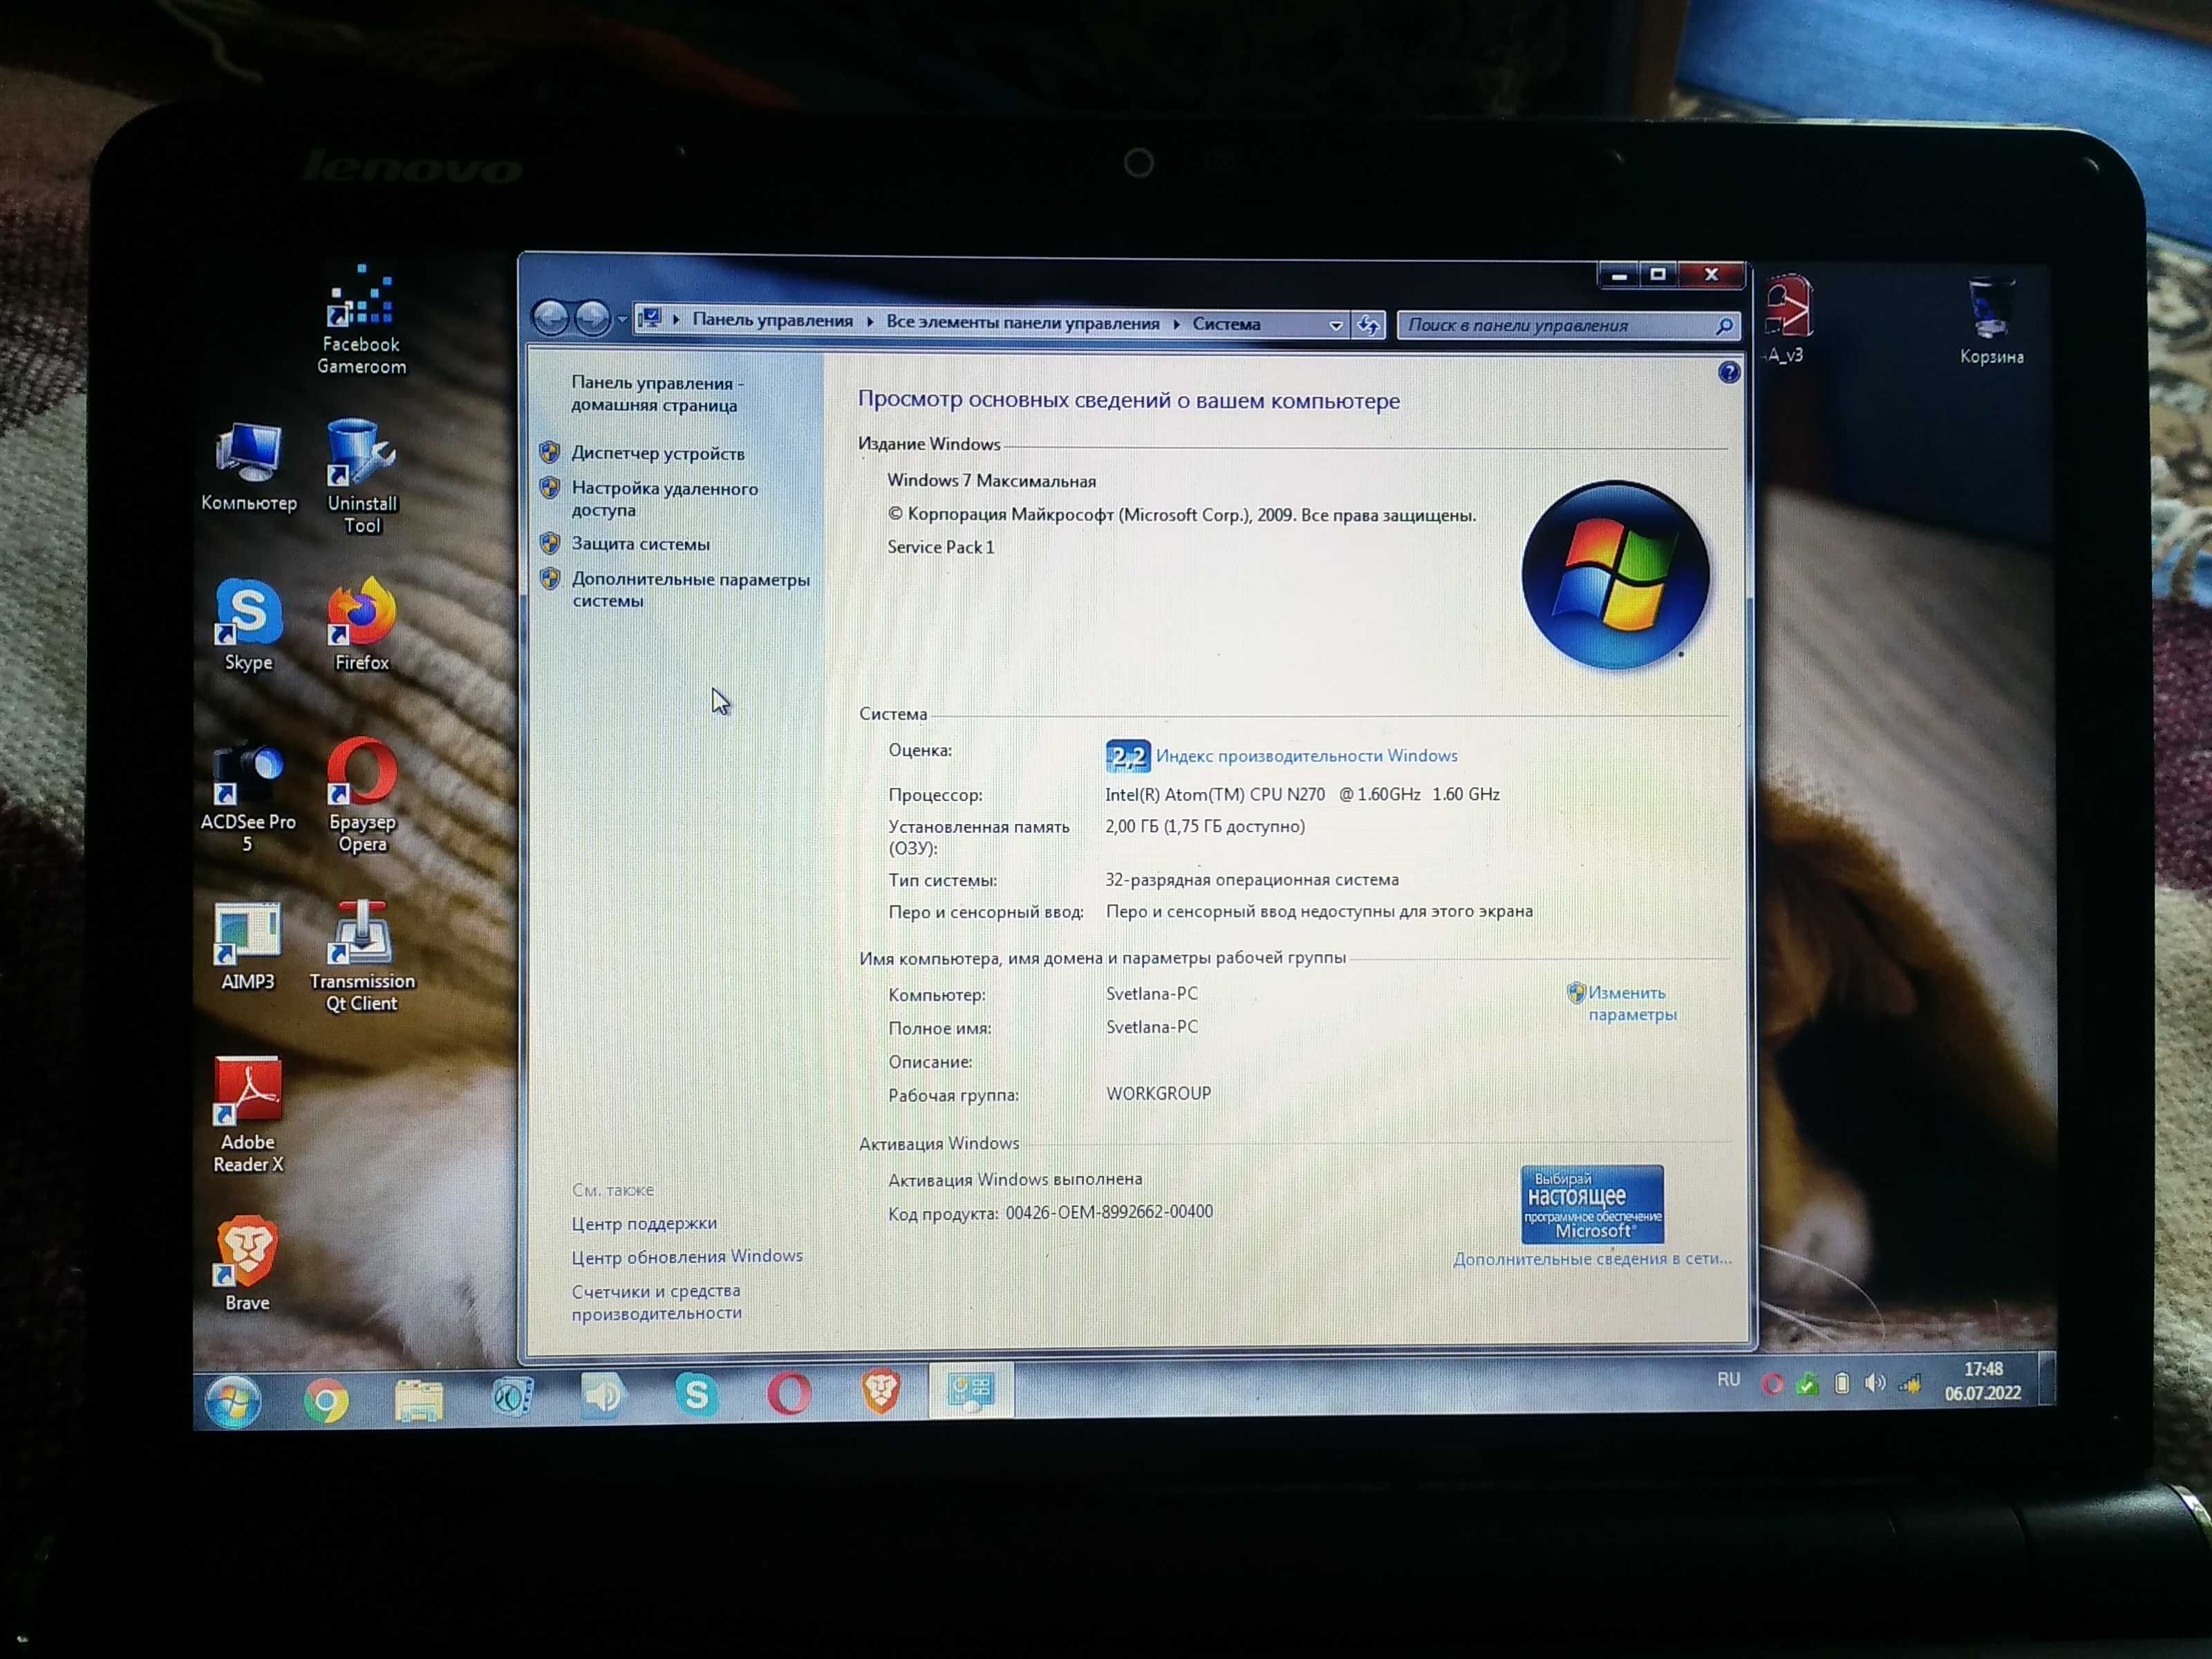This screenshot has width=2212, height=1659.
Task: Expand the address bar history dropdown
Action: (x=1336, y=325)
